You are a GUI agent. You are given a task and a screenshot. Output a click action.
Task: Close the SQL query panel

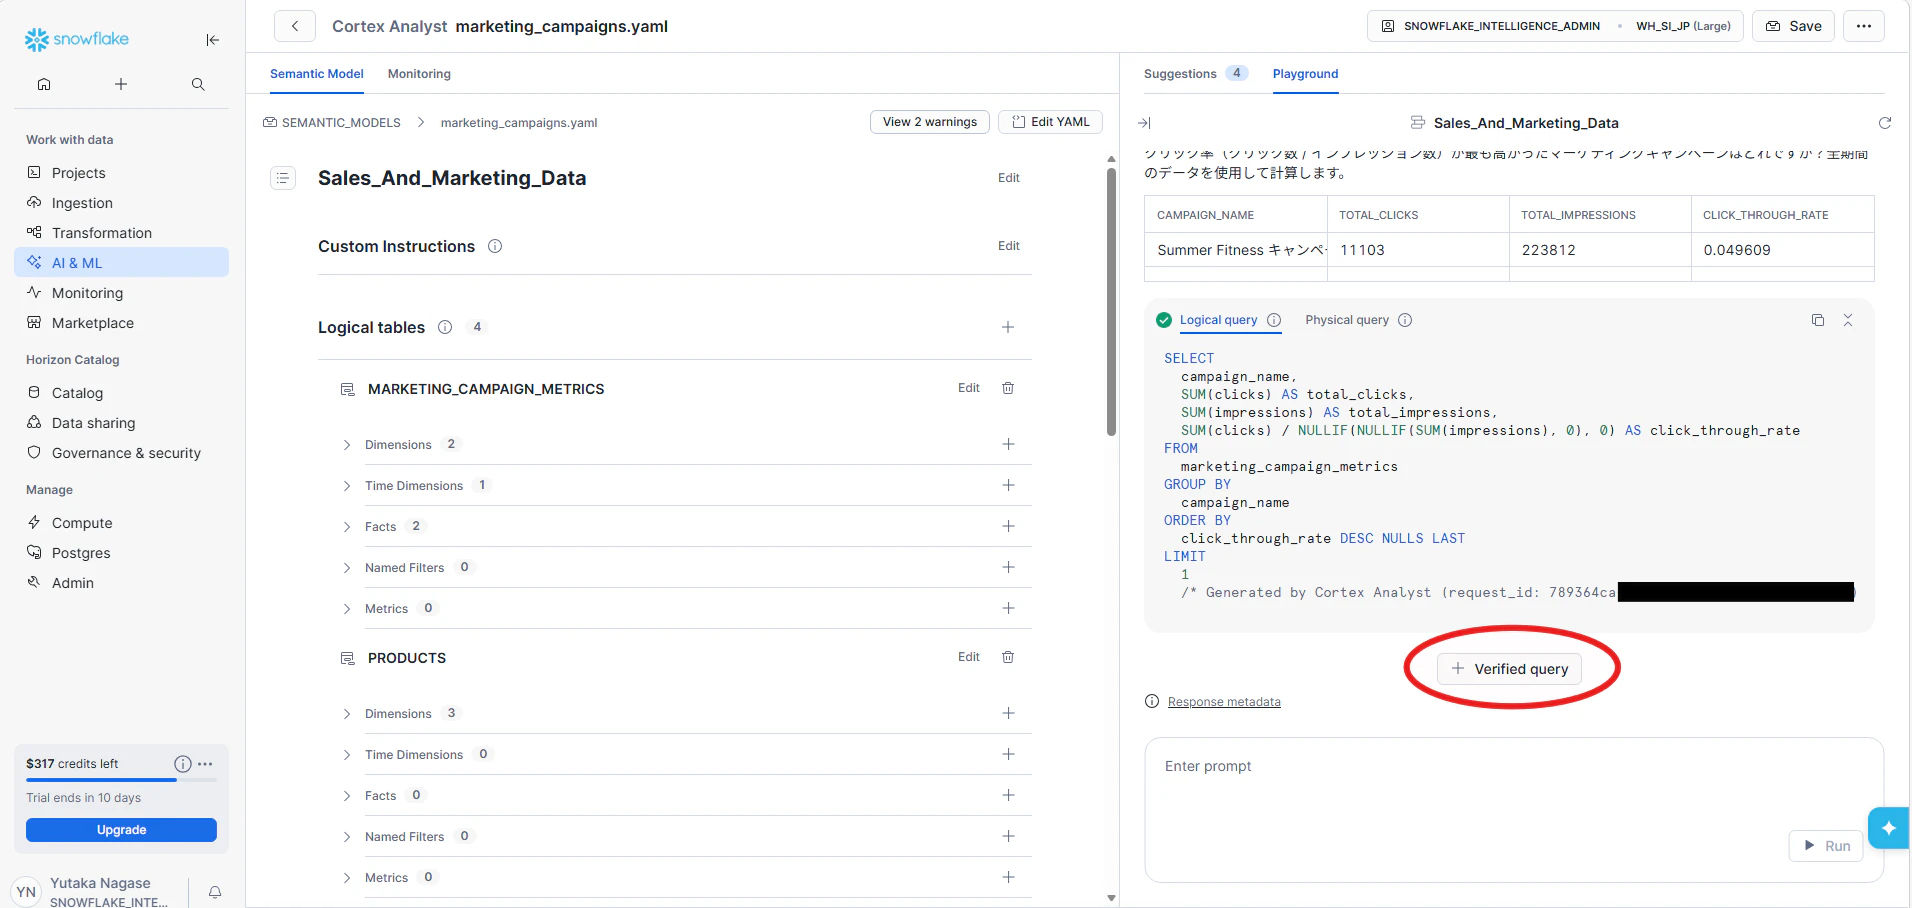(x=1848, y=320)
